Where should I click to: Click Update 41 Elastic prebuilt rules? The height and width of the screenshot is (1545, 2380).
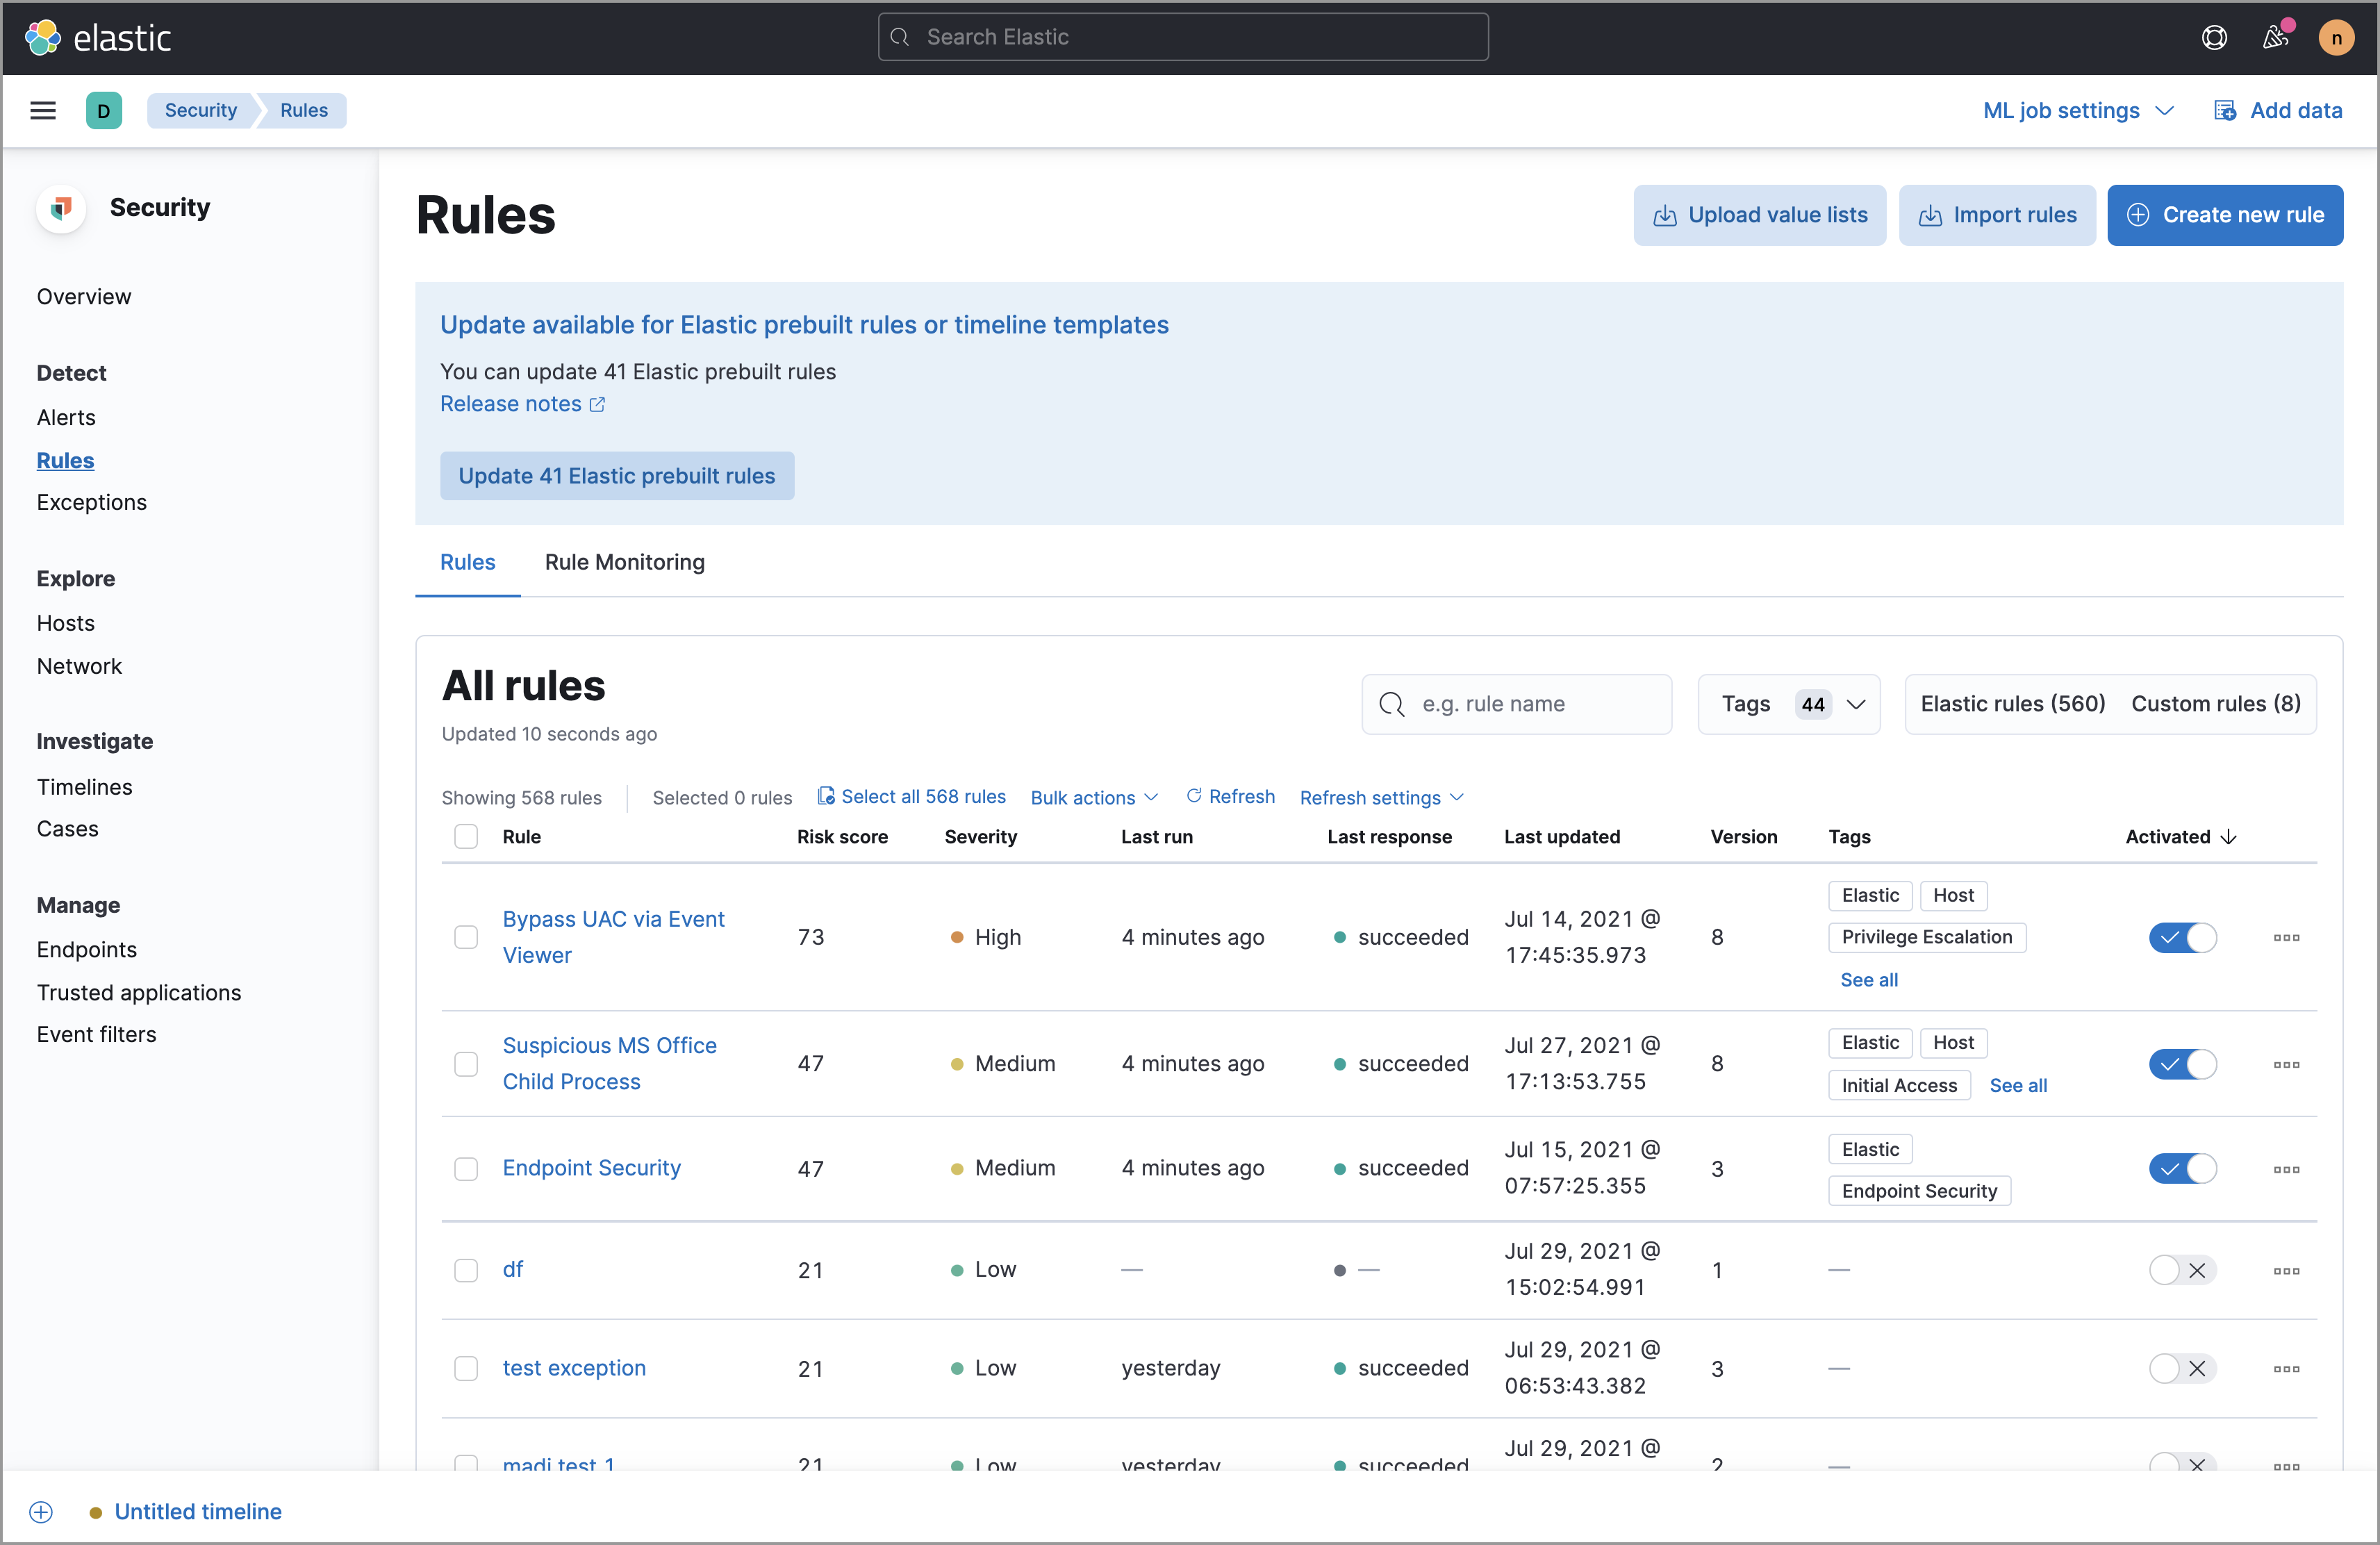617,475
